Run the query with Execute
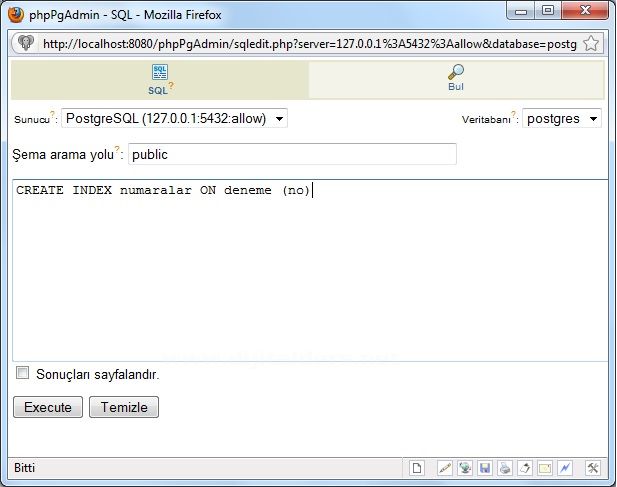Viewport: 617px width, 487px height. tap(48, 407)
